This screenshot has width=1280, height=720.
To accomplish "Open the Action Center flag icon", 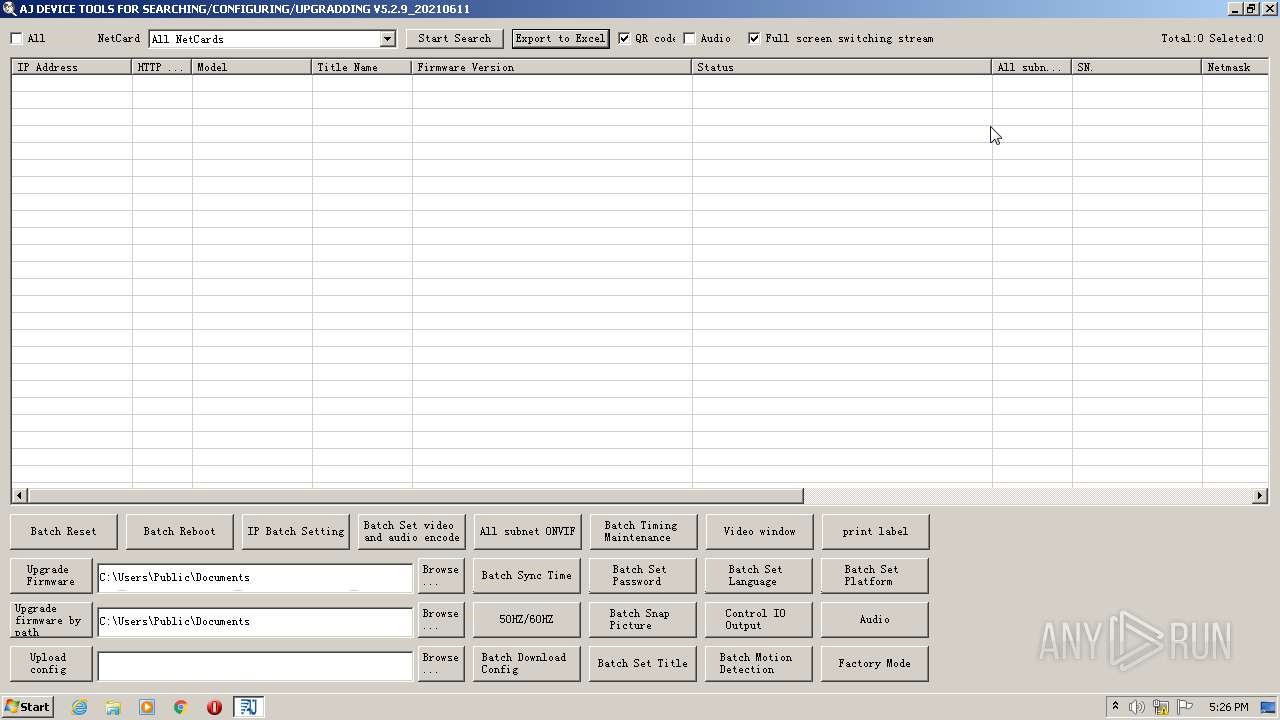I will [1185, 707].
